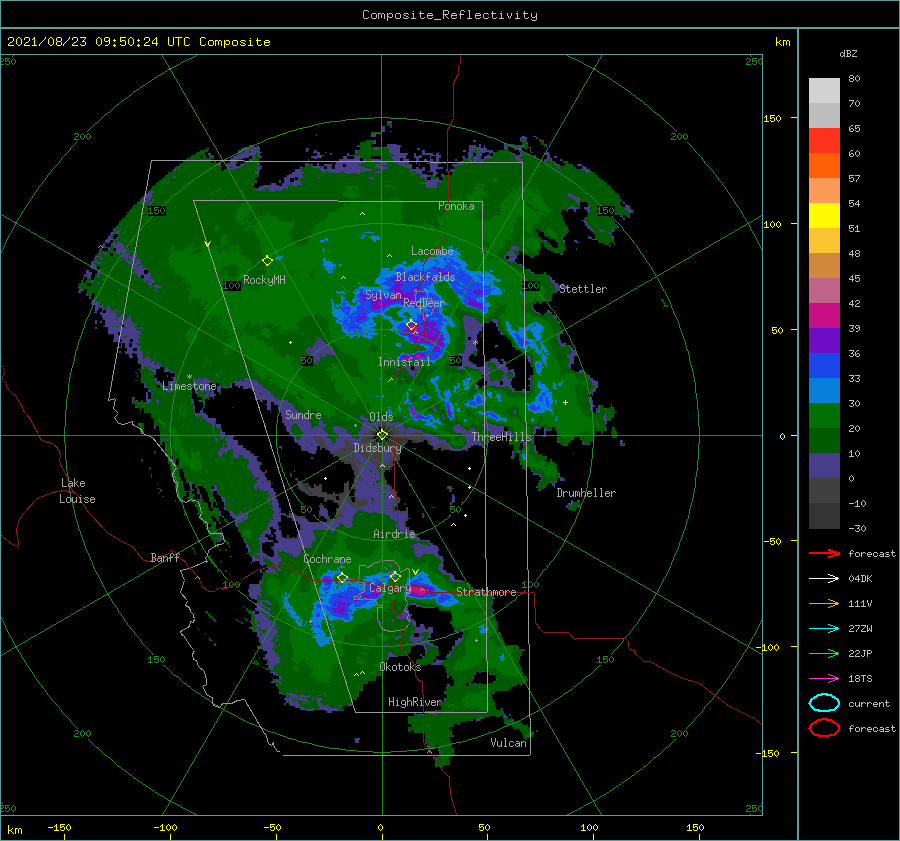Click the Drumheller label
The image size is (900, 841).
(586, 493)
